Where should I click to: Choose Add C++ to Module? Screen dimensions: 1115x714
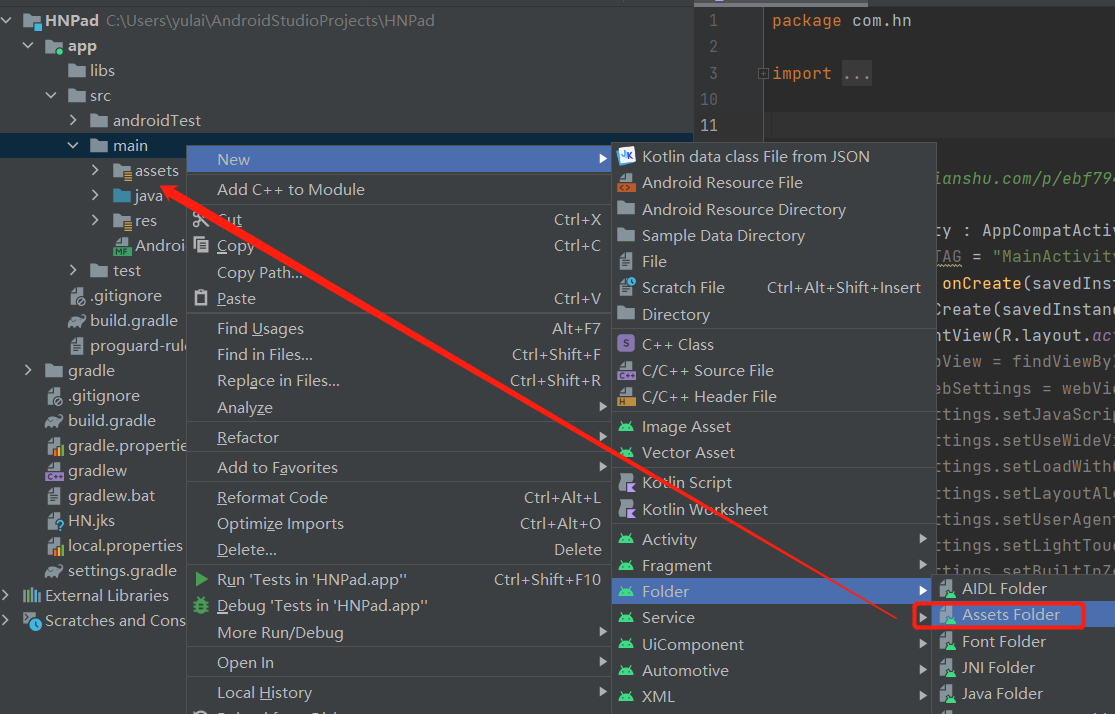pyautogui.click(x=399, y=189)
